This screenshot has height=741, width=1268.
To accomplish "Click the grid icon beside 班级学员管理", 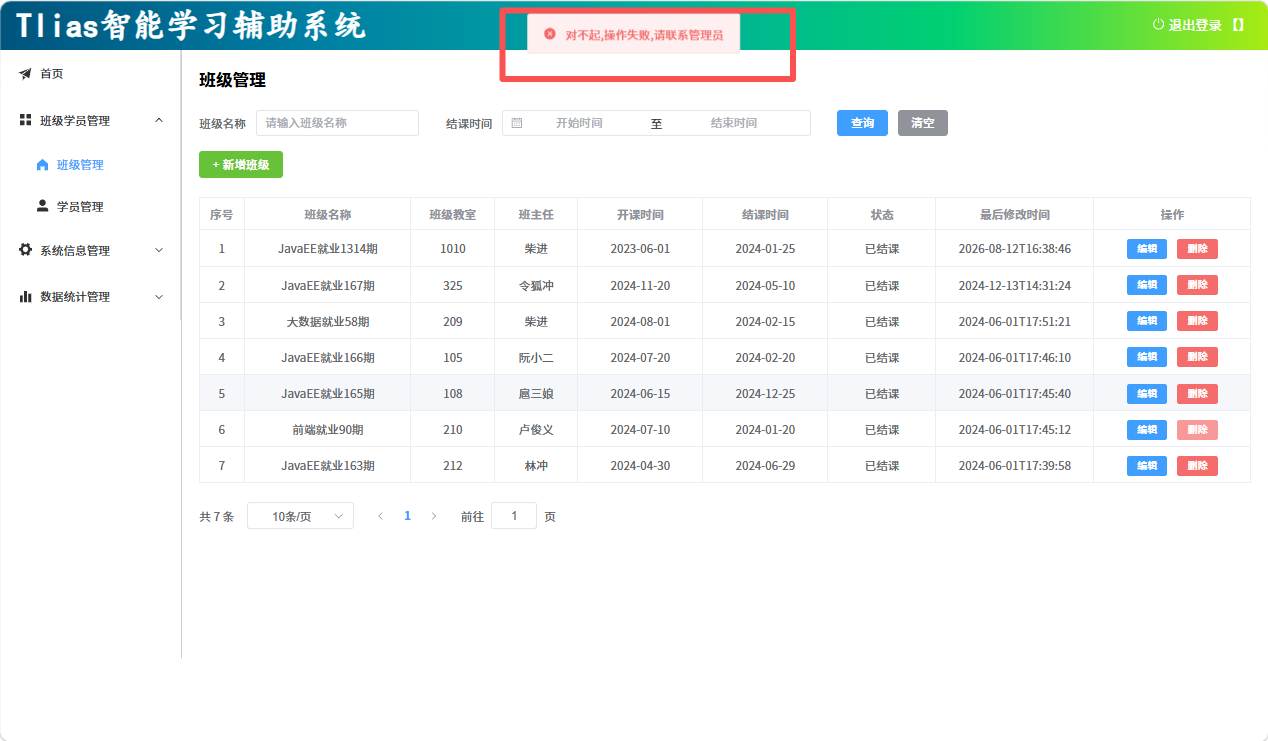I will [x=25, y=120].
